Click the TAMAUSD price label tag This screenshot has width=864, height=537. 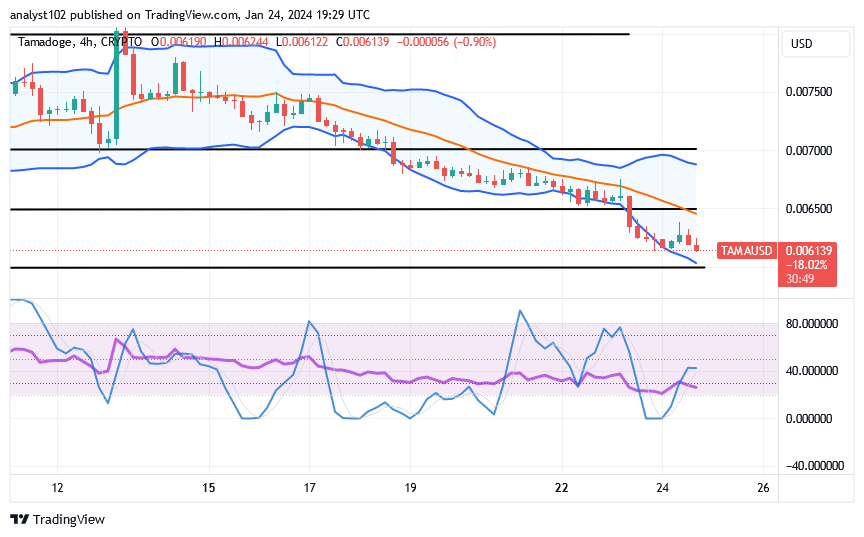(x=747, y=251)
